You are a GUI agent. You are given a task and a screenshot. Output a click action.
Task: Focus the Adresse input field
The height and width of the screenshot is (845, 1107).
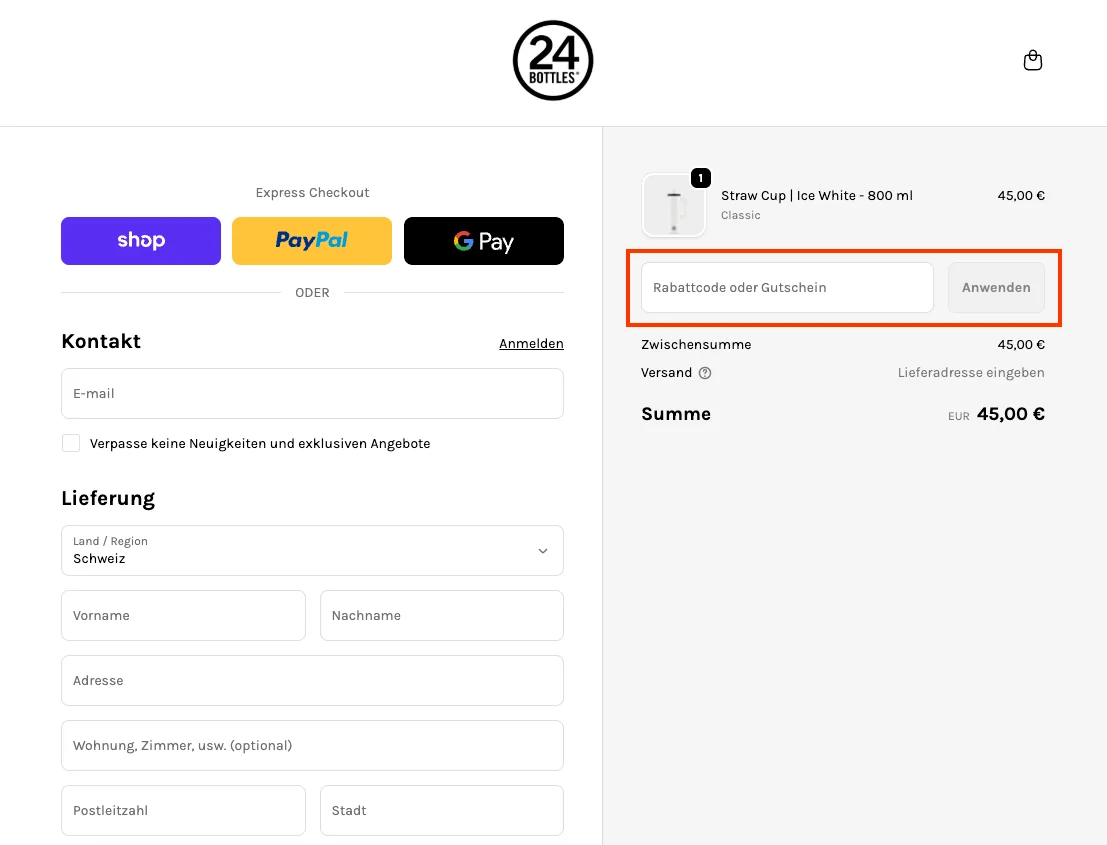coord(312,681)
